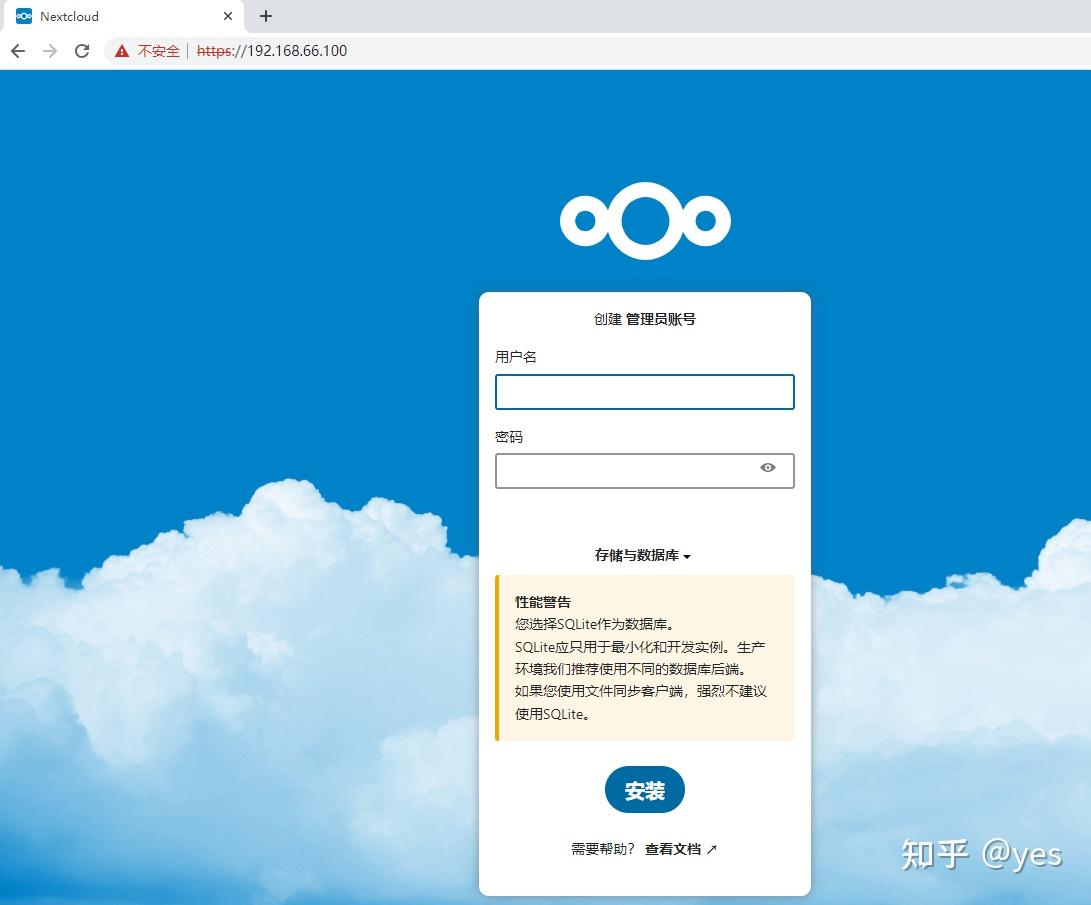Expand the 存储与数据库 section
The width and height of the screenshot is (1091, 905).
[642, 555]
